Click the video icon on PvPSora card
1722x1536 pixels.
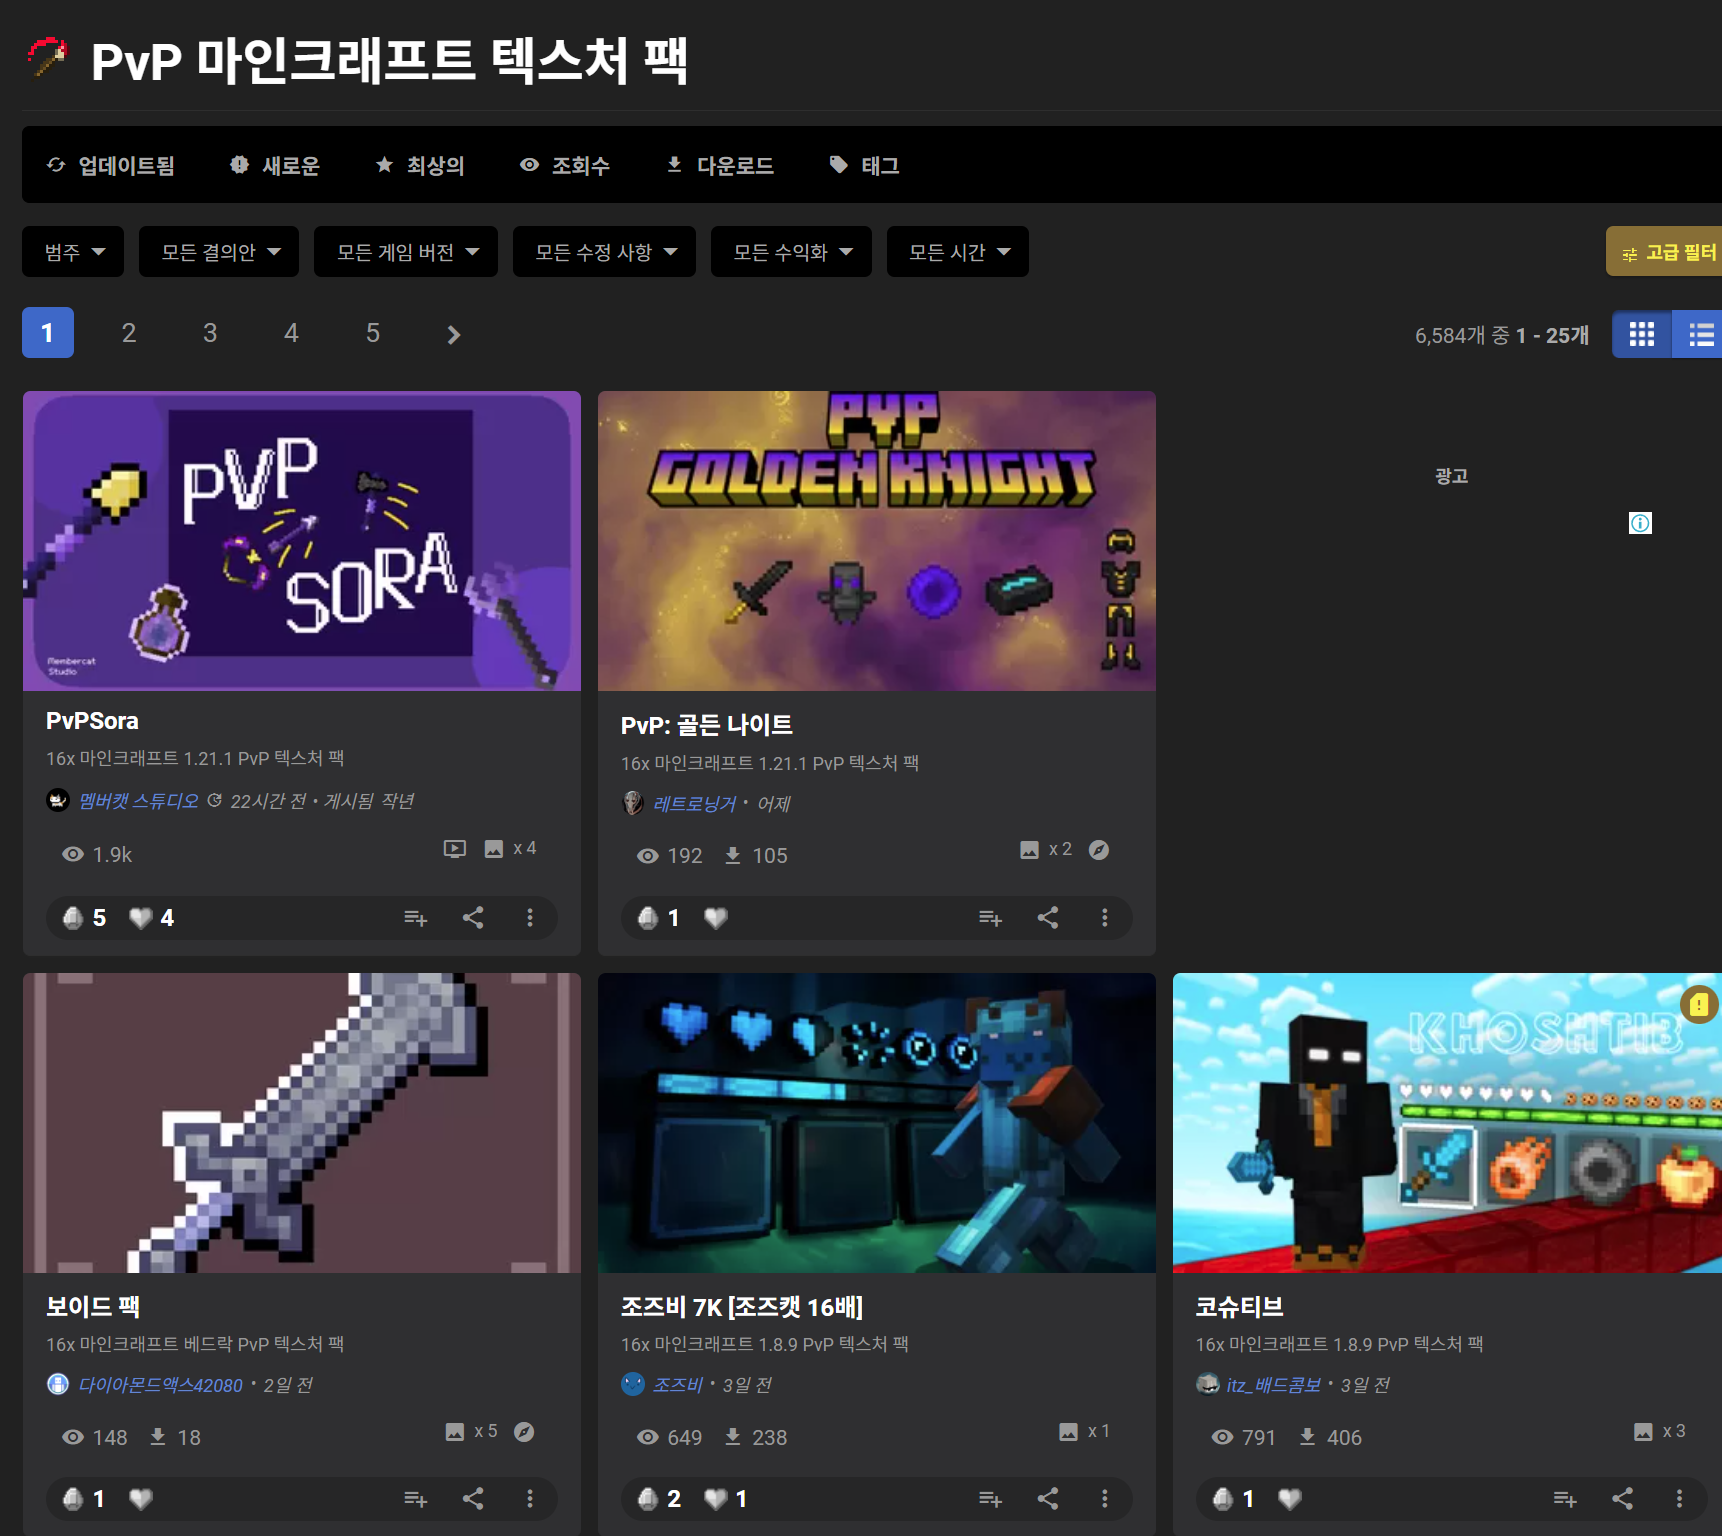pyautogui.click(x=455, y=849)
